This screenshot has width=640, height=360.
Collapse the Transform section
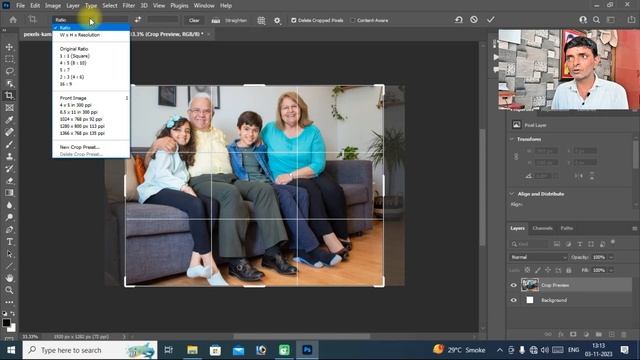coord(512,139)
